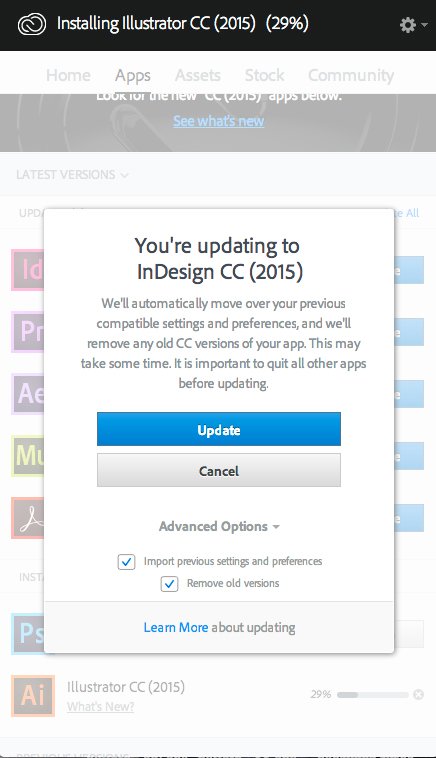Collapse the Advanced Options section
This screenshot has width=436, height=758.
point(219,526)
